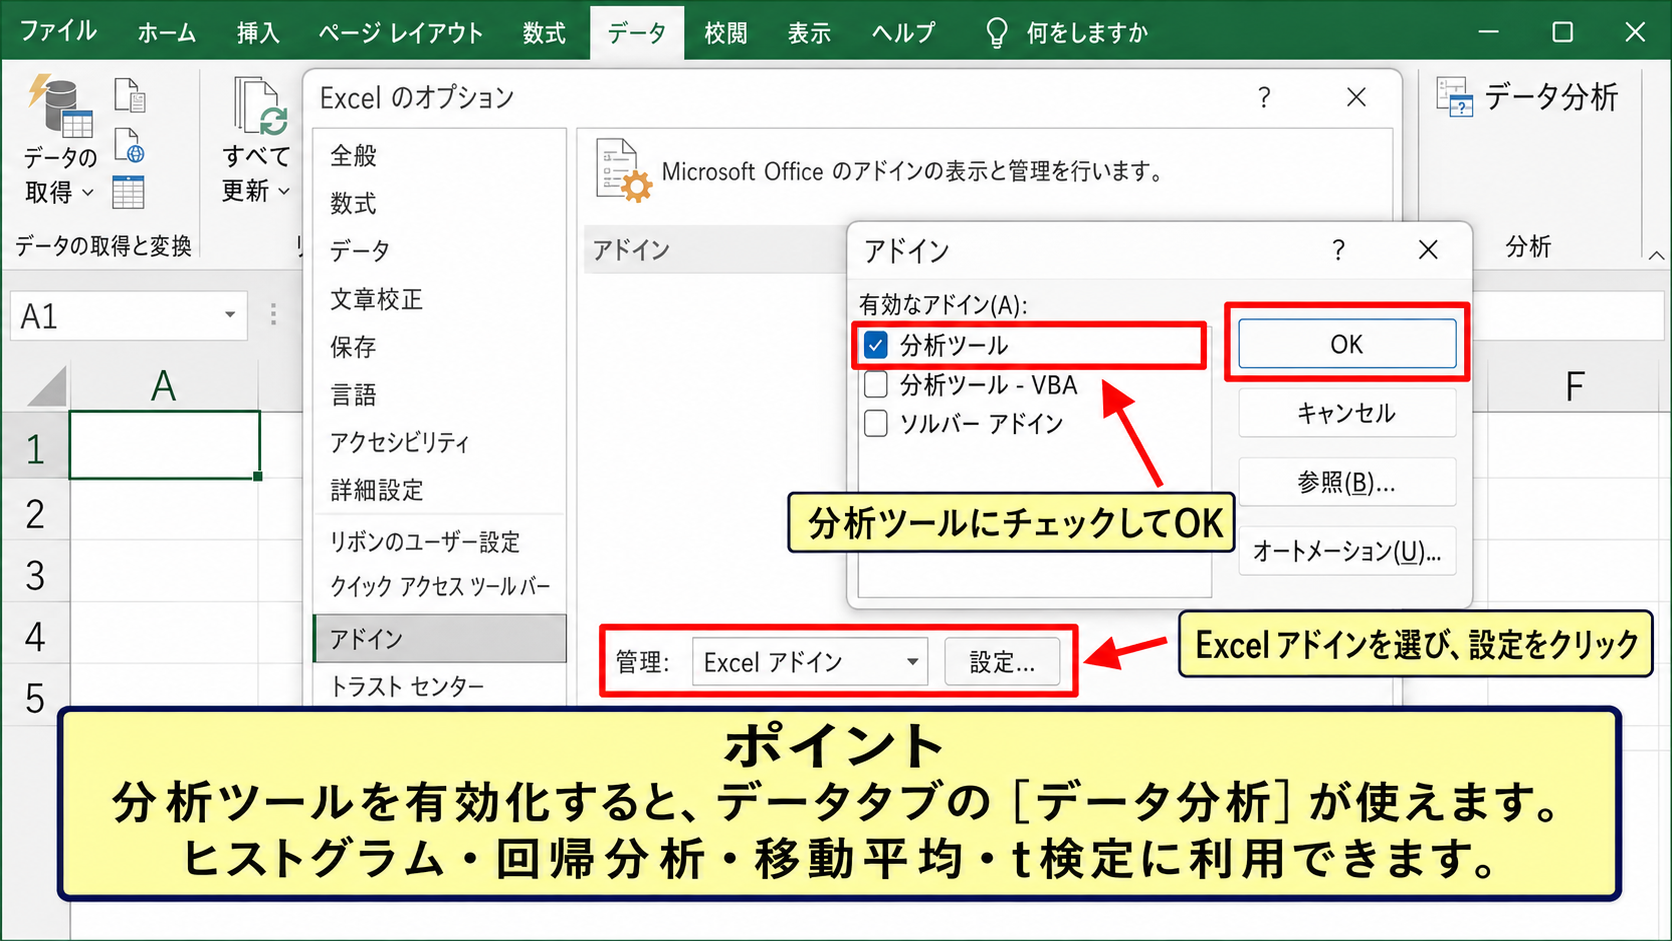1672x941 pixels.
Task: Click column header A
Action: pyautogui.click(x=164, y=386)
